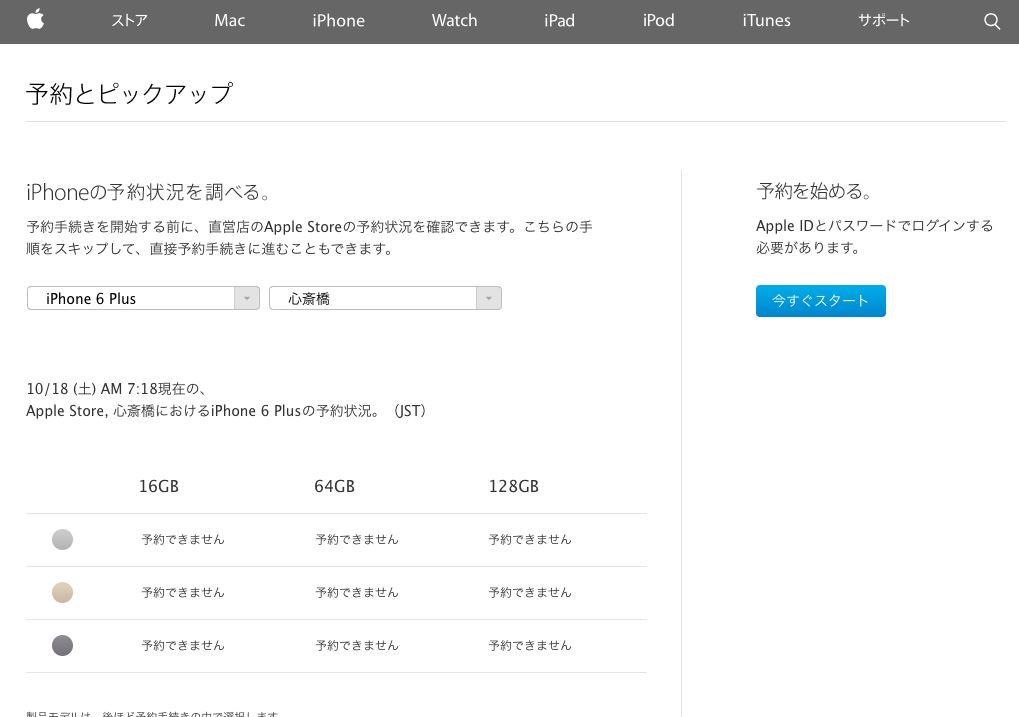1019x717 pixels.
Task: Click silver 16GB 予約できません cell
Action: (183, 540)
